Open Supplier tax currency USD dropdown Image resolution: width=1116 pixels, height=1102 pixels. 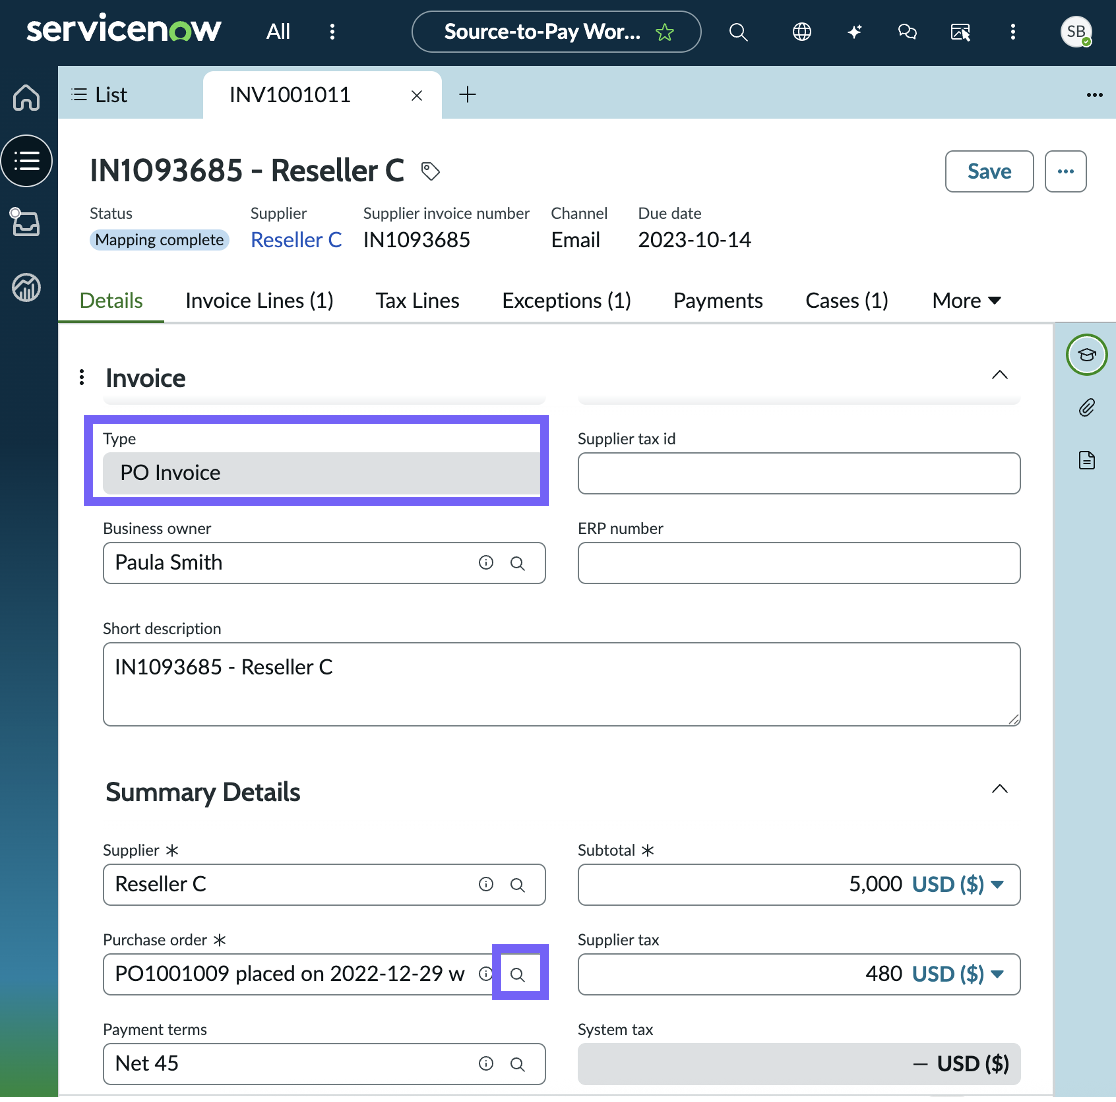(x=958, y=975)
